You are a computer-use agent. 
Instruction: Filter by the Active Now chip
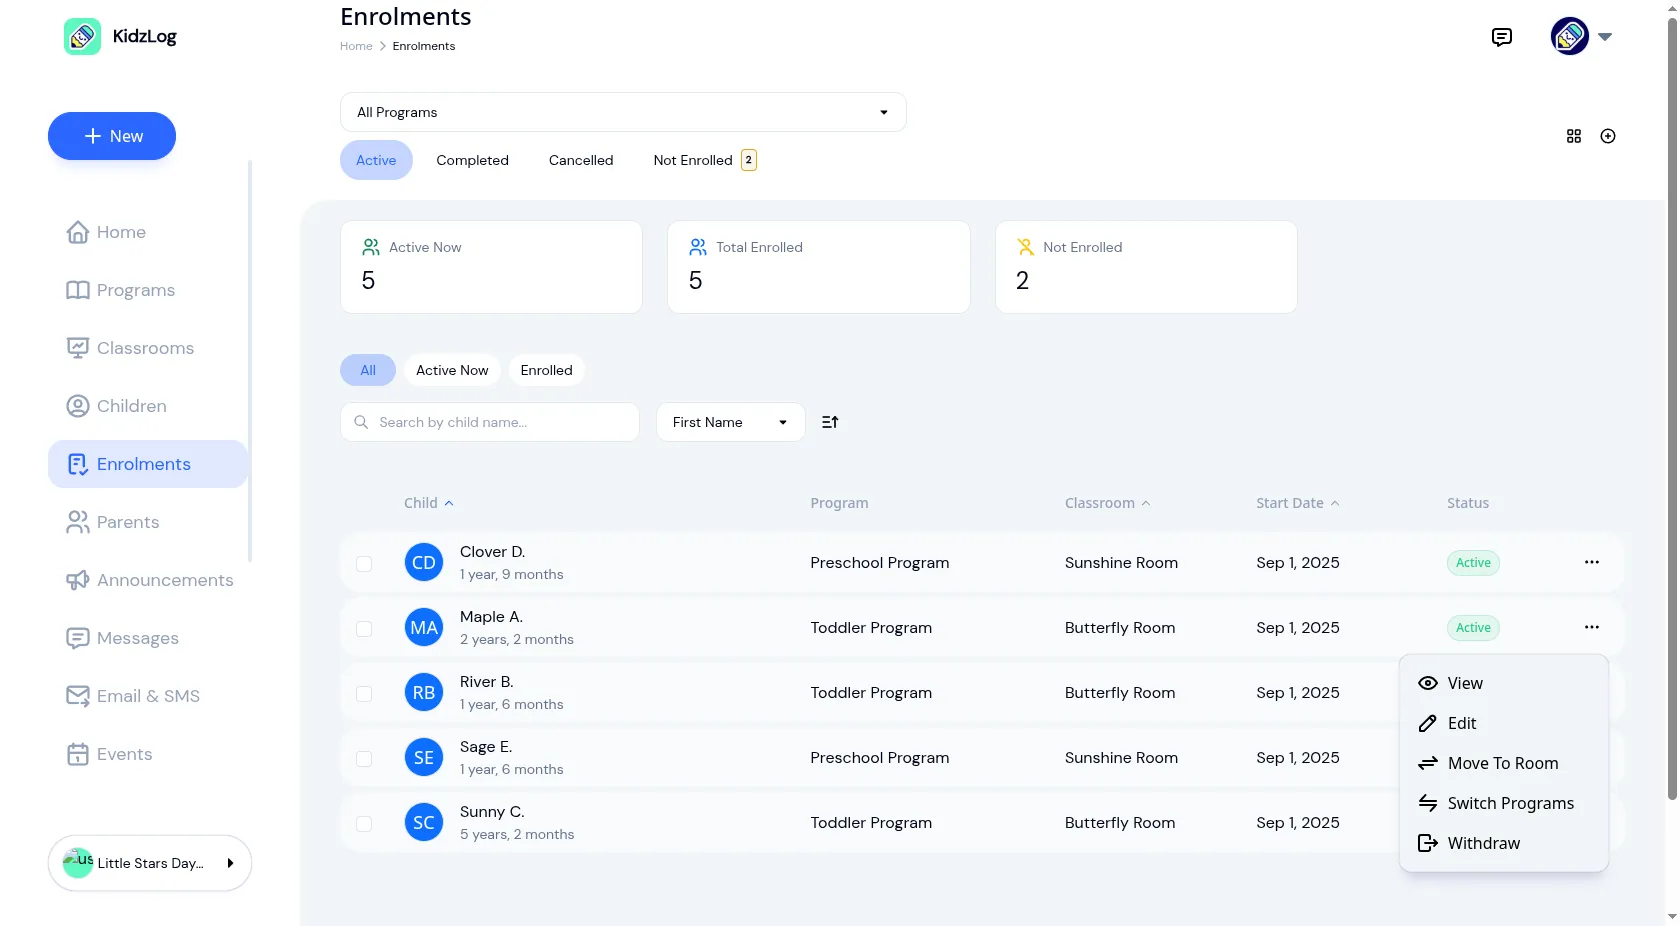tap(452, 370)
